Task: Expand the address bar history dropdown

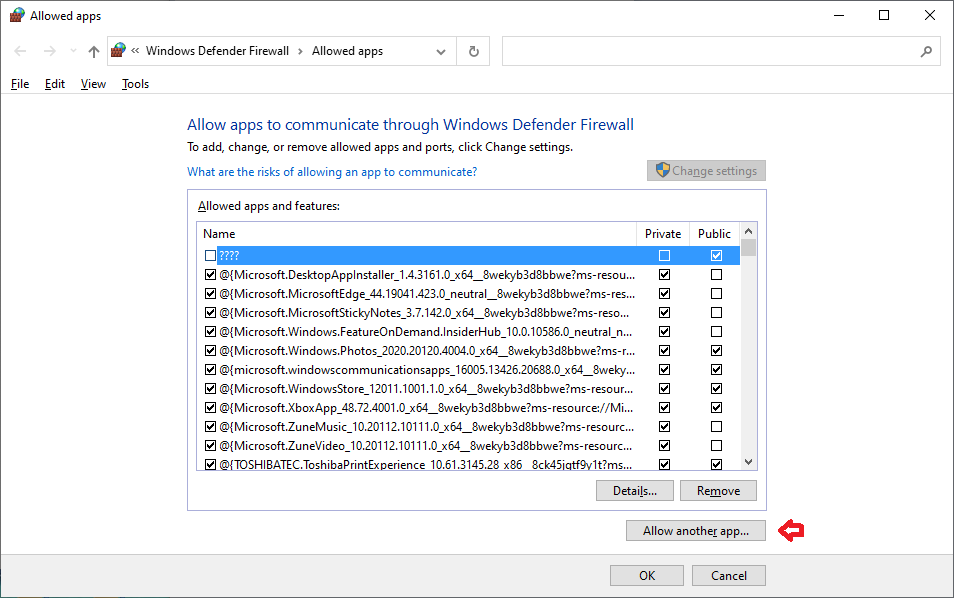Action: pyautogui.click(x=441, y=52)
